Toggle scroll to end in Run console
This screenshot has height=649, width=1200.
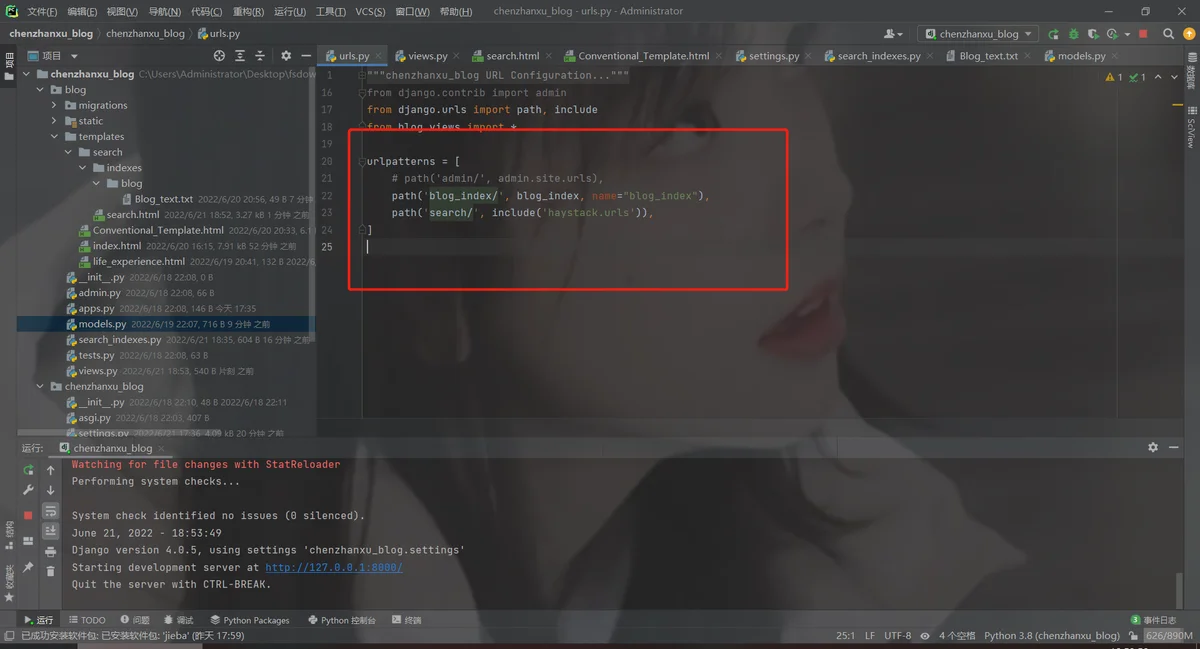[50, 531]
